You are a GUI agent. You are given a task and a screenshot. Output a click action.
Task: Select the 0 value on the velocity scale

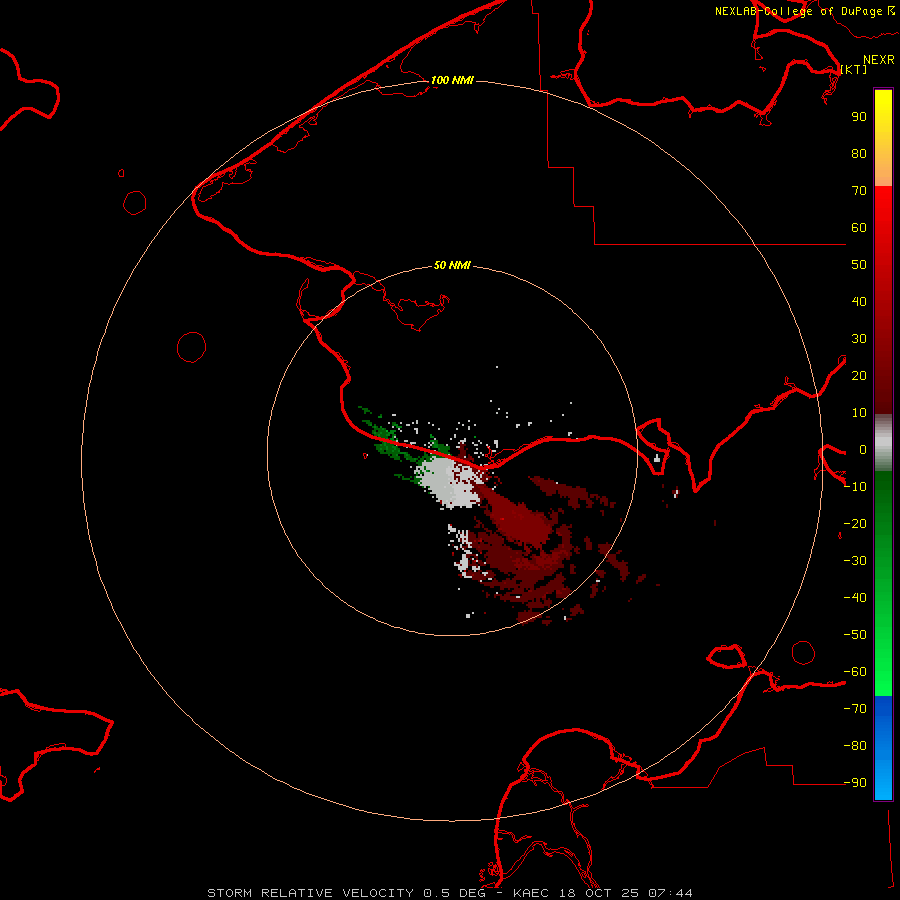pyautogui.click(x=863, y=450)
